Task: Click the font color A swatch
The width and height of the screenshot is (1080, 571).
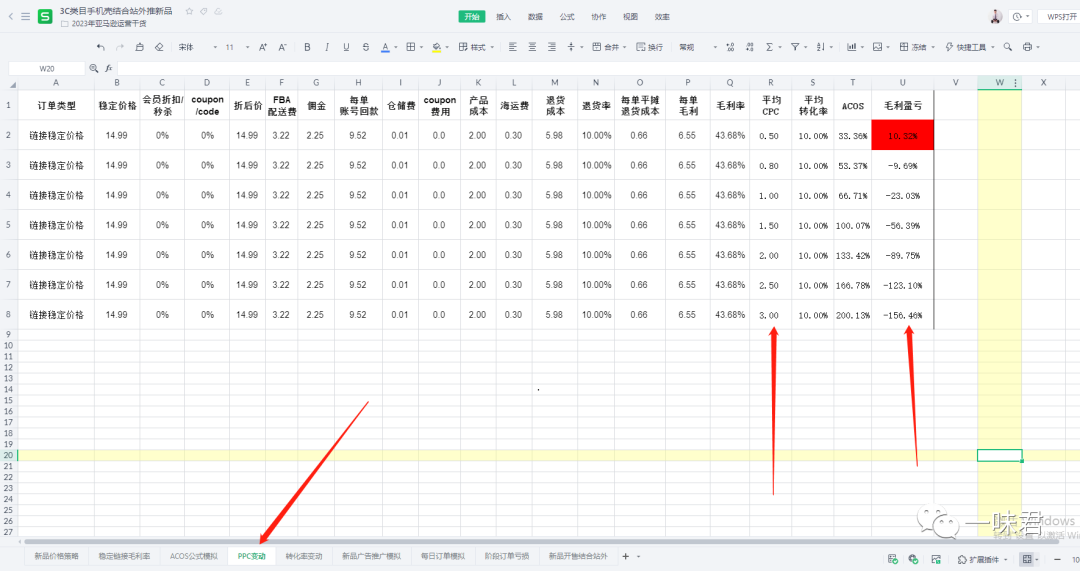Action: coord(387,47)
